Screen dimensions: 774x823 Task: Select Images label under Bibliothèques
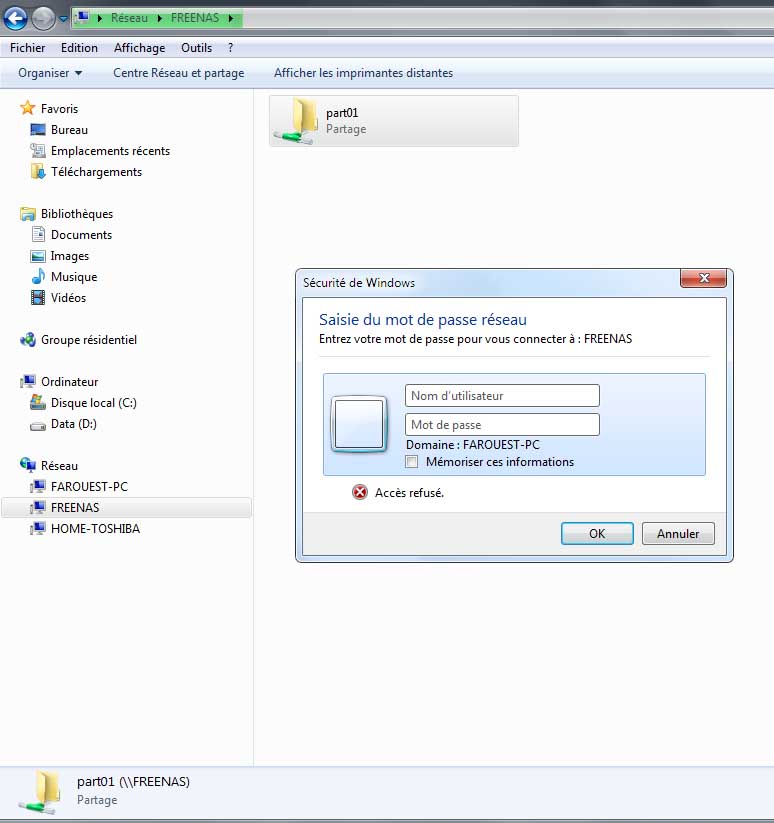point(70,256)
